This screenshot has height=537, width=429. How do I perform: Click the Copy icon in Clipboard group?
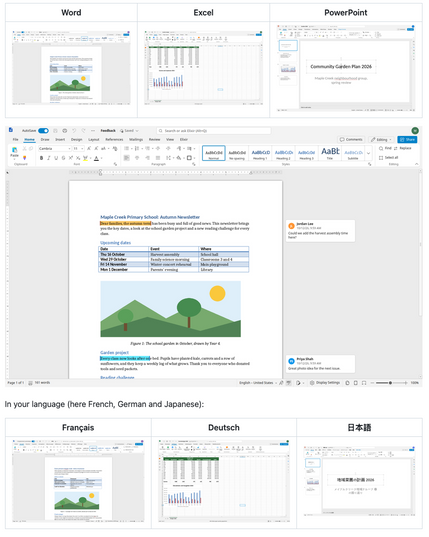point(31,149)
